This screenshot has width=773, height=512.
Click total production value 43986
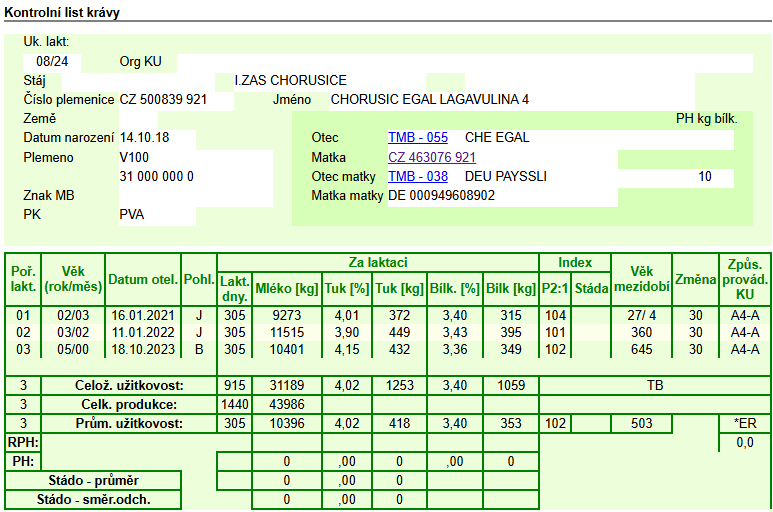(x=286, y=405)
